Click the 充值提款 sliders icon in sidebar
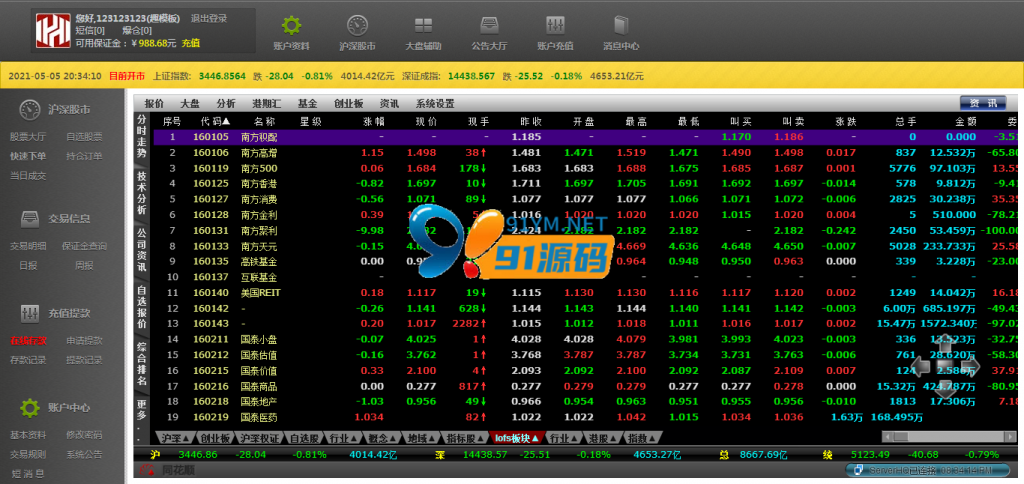Screen dimensions: 1024x484 click(x=29, y=313)
